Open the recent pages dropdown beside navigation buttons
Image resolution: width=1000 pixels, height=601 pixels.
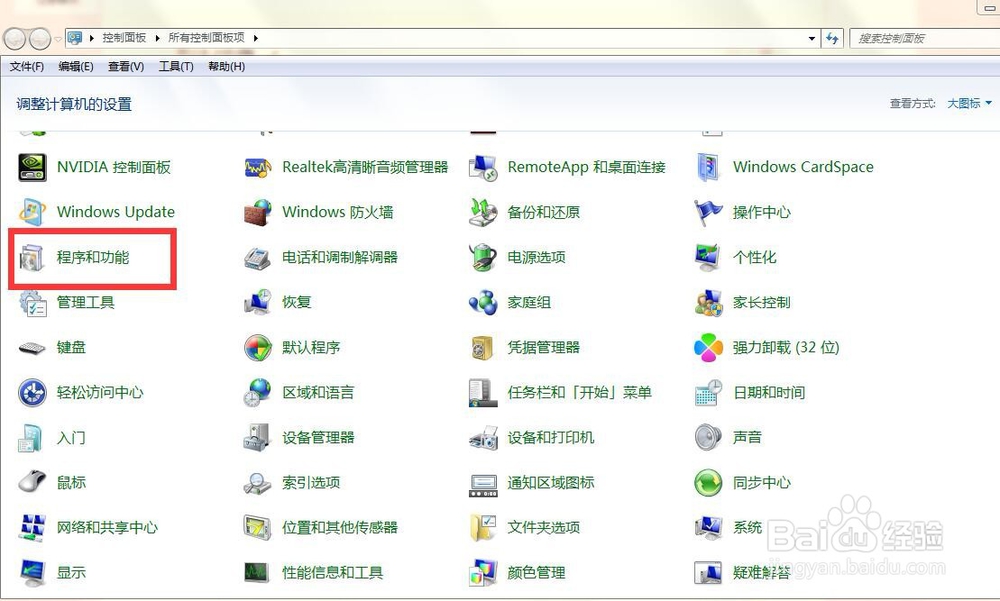tap(58, 39)
